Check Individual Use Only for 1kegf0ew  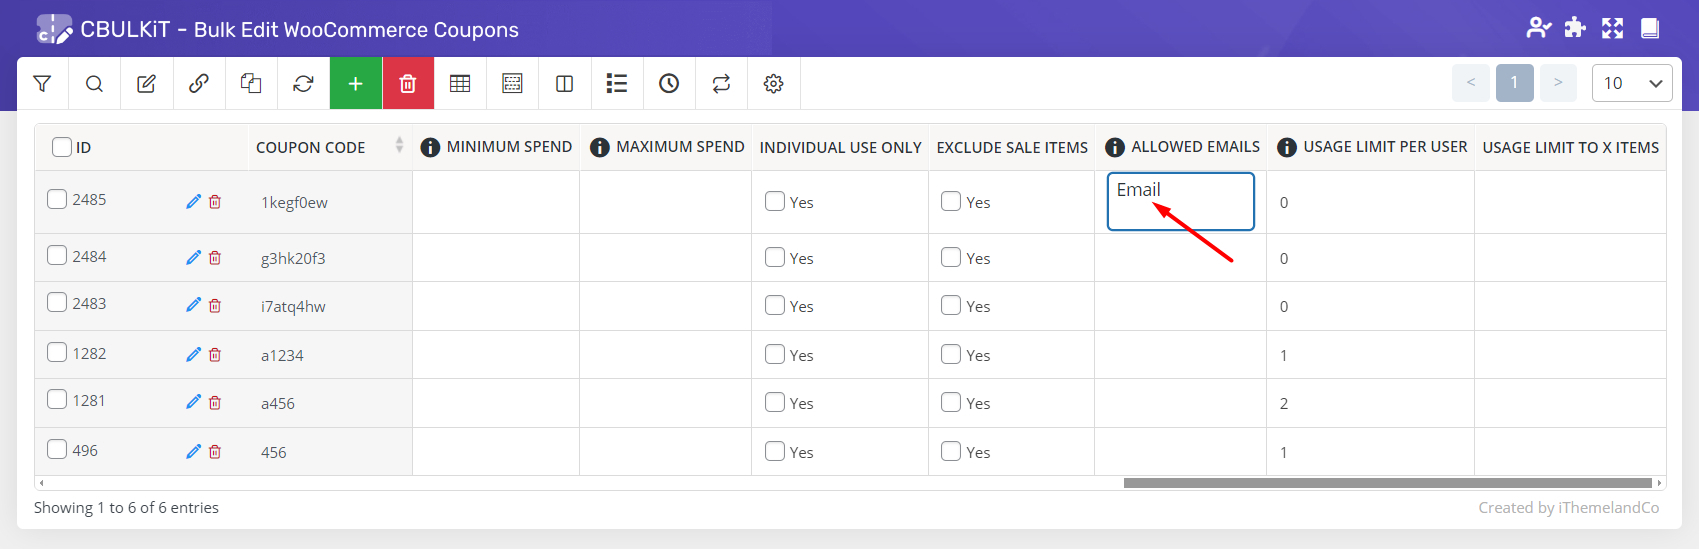pyautogui.click(x=775, y=201)
